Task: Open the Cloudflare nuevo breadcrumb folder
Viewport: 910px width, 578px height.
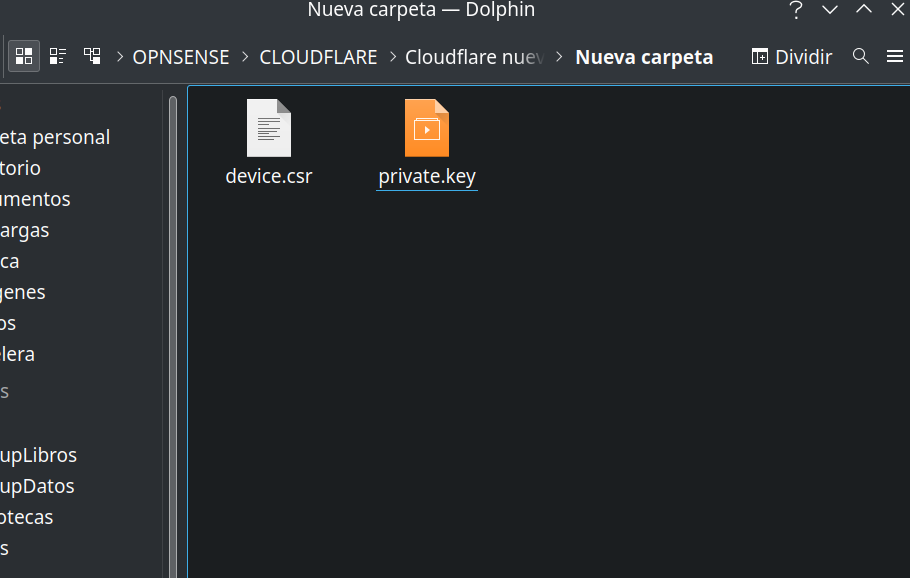Action: point(473,57)
